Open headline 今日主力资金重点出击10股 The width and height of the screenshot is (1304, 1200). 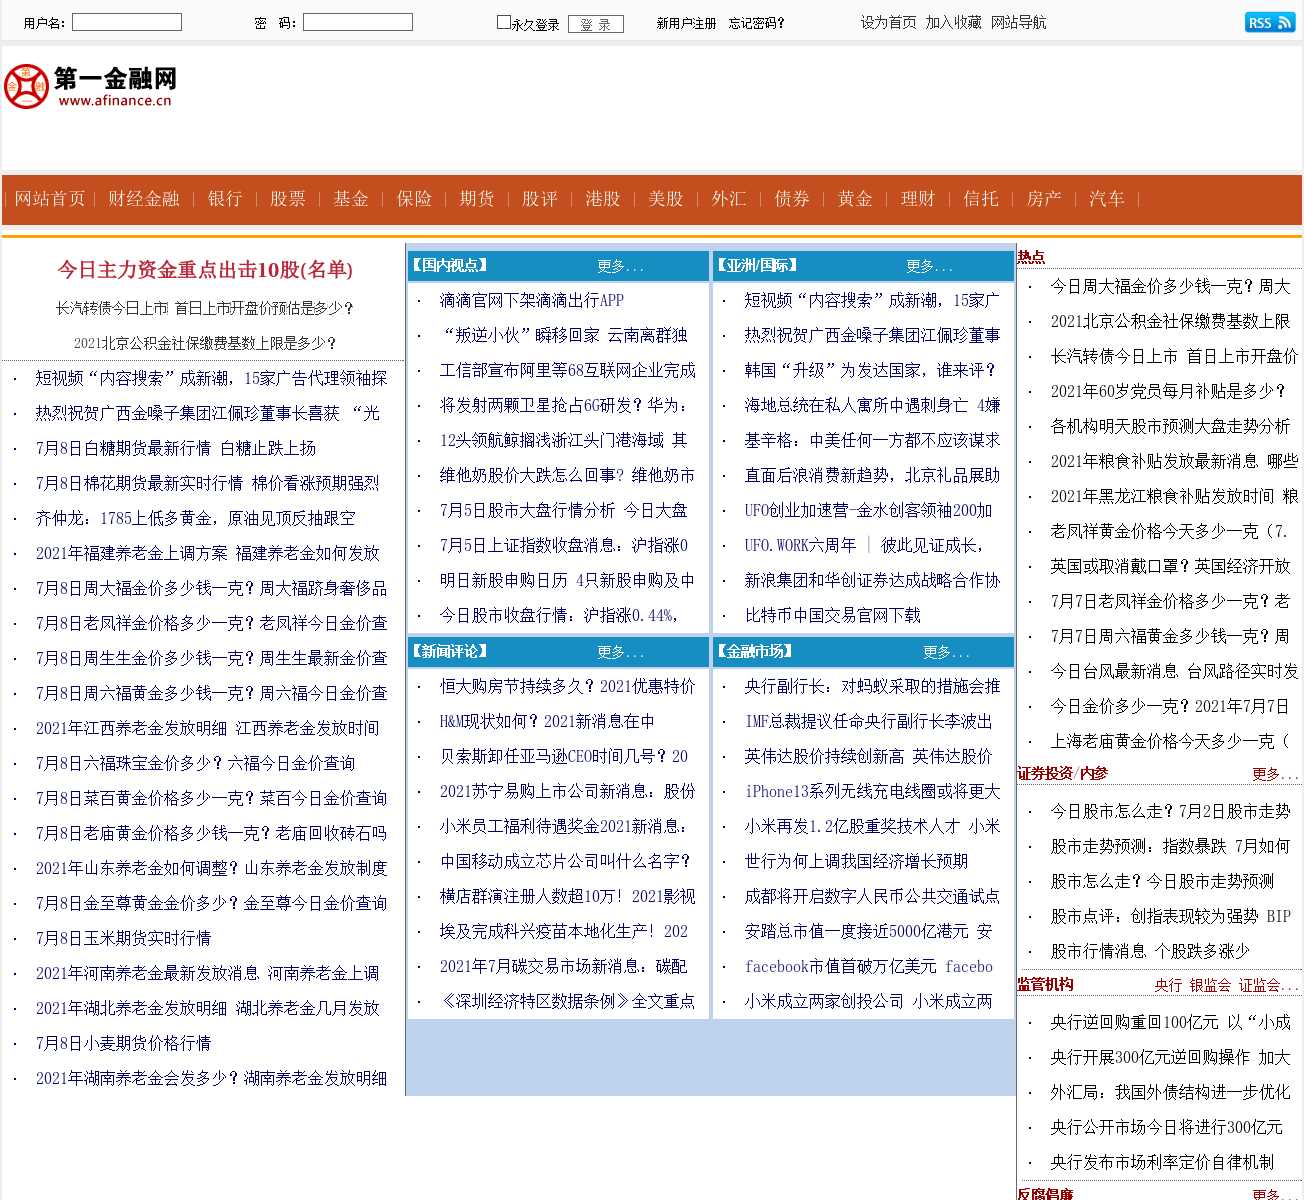tap(205, 270)
